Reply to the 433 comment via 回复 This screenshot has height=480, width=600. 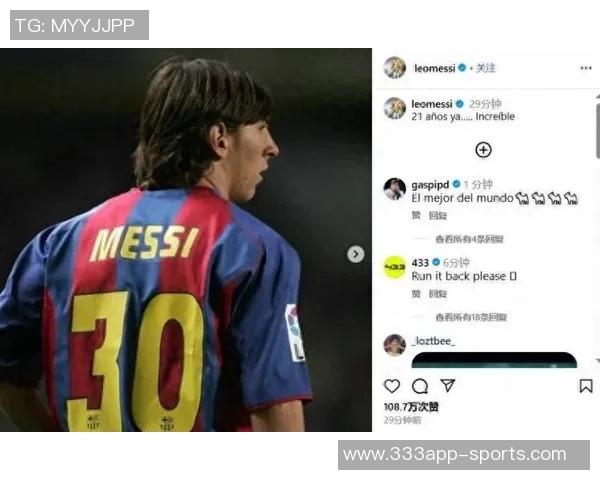click(x=438, y=294)
